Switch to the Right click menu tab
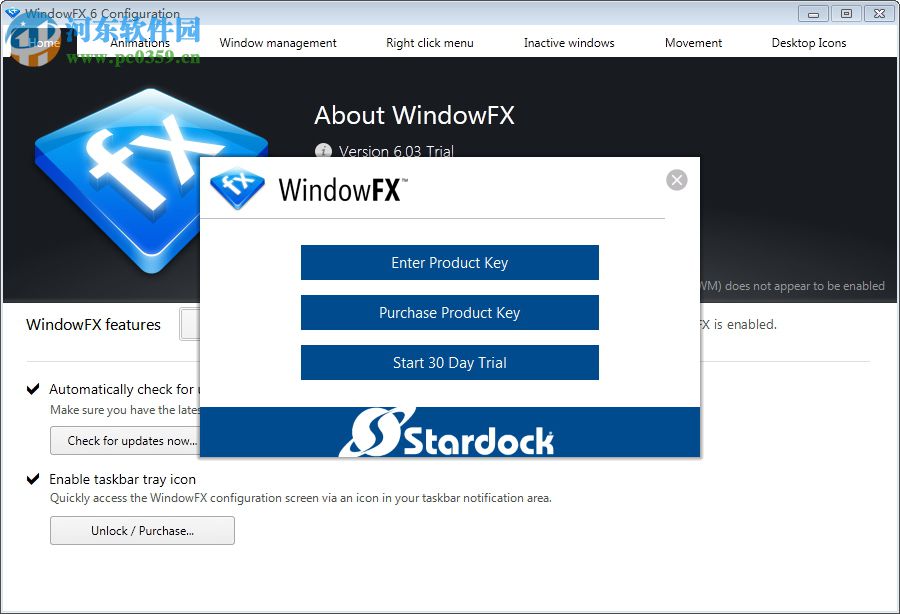This screenshot has height=614, width=900. tap(429, 43)
